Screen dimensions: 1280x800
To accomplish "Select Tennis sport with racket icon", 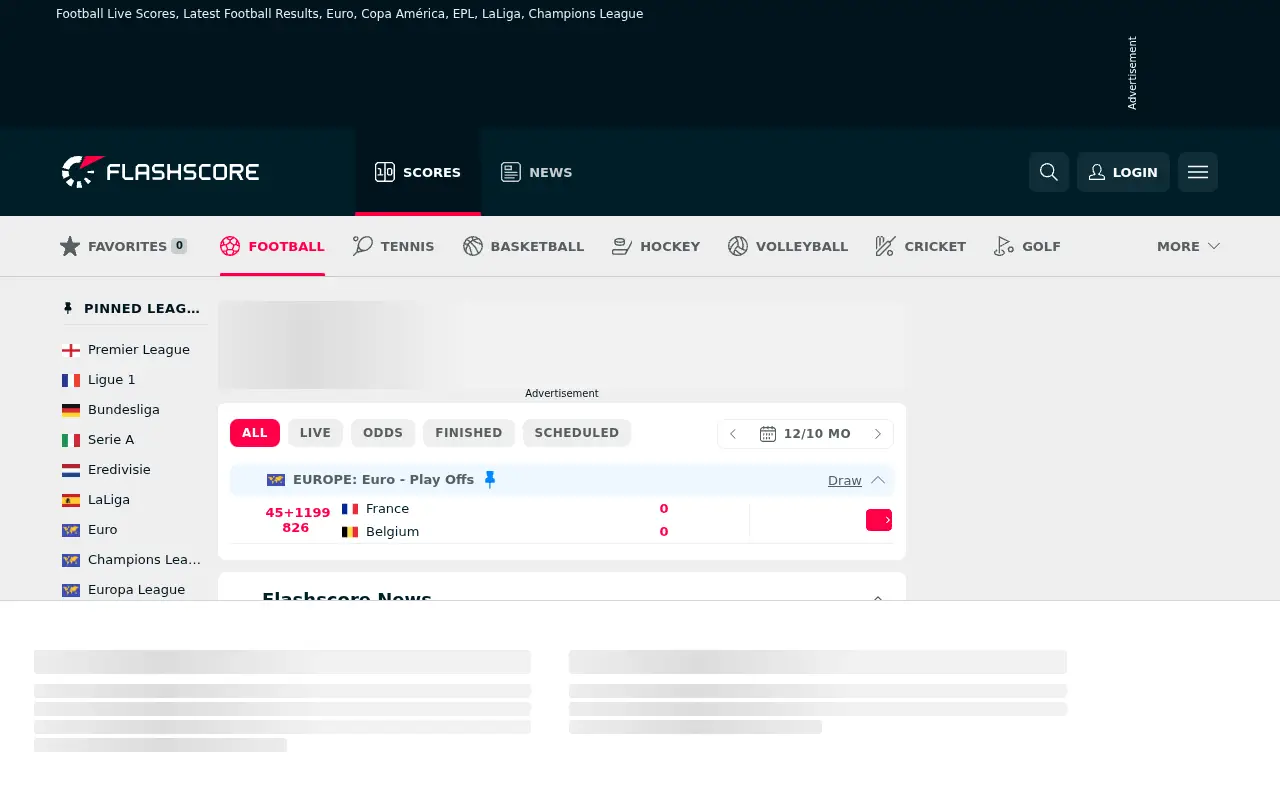I will tap(394, 246).
